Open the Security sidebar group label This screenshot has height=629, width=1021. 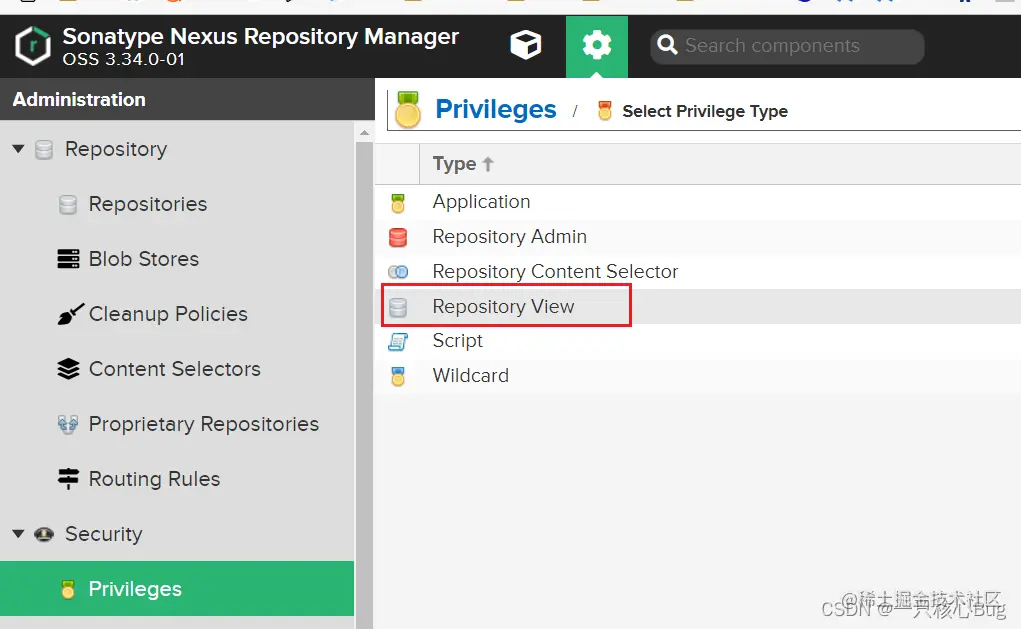point(104,534)
